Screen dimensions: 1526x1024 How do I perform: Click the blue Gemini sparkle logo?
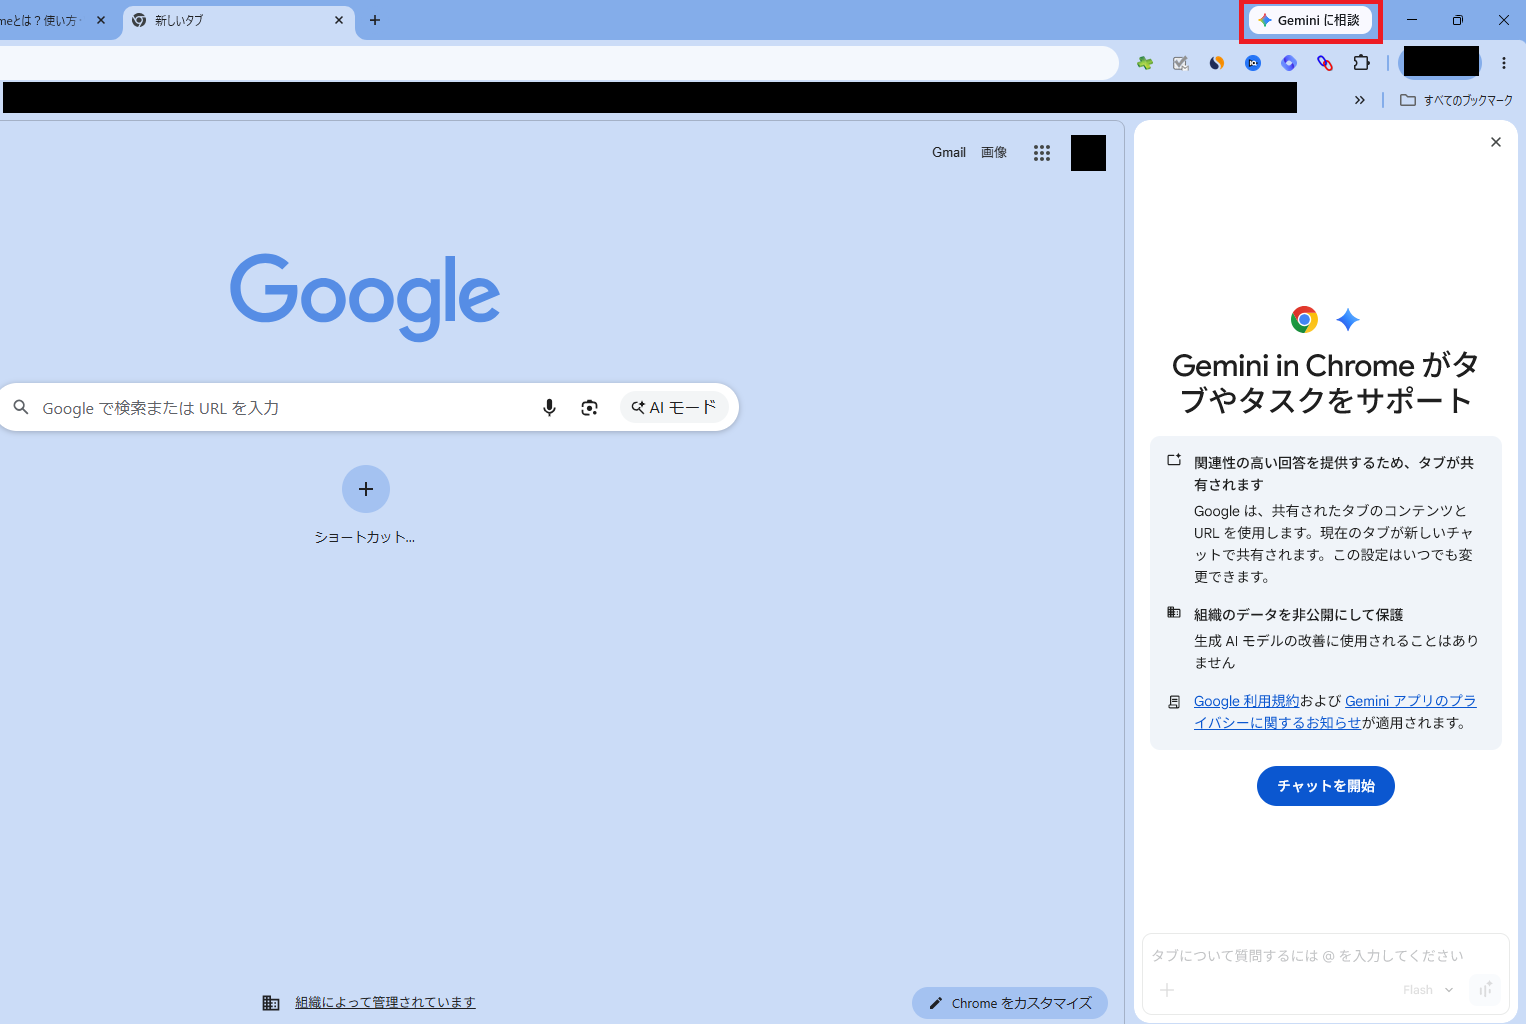pos(1348,320)
